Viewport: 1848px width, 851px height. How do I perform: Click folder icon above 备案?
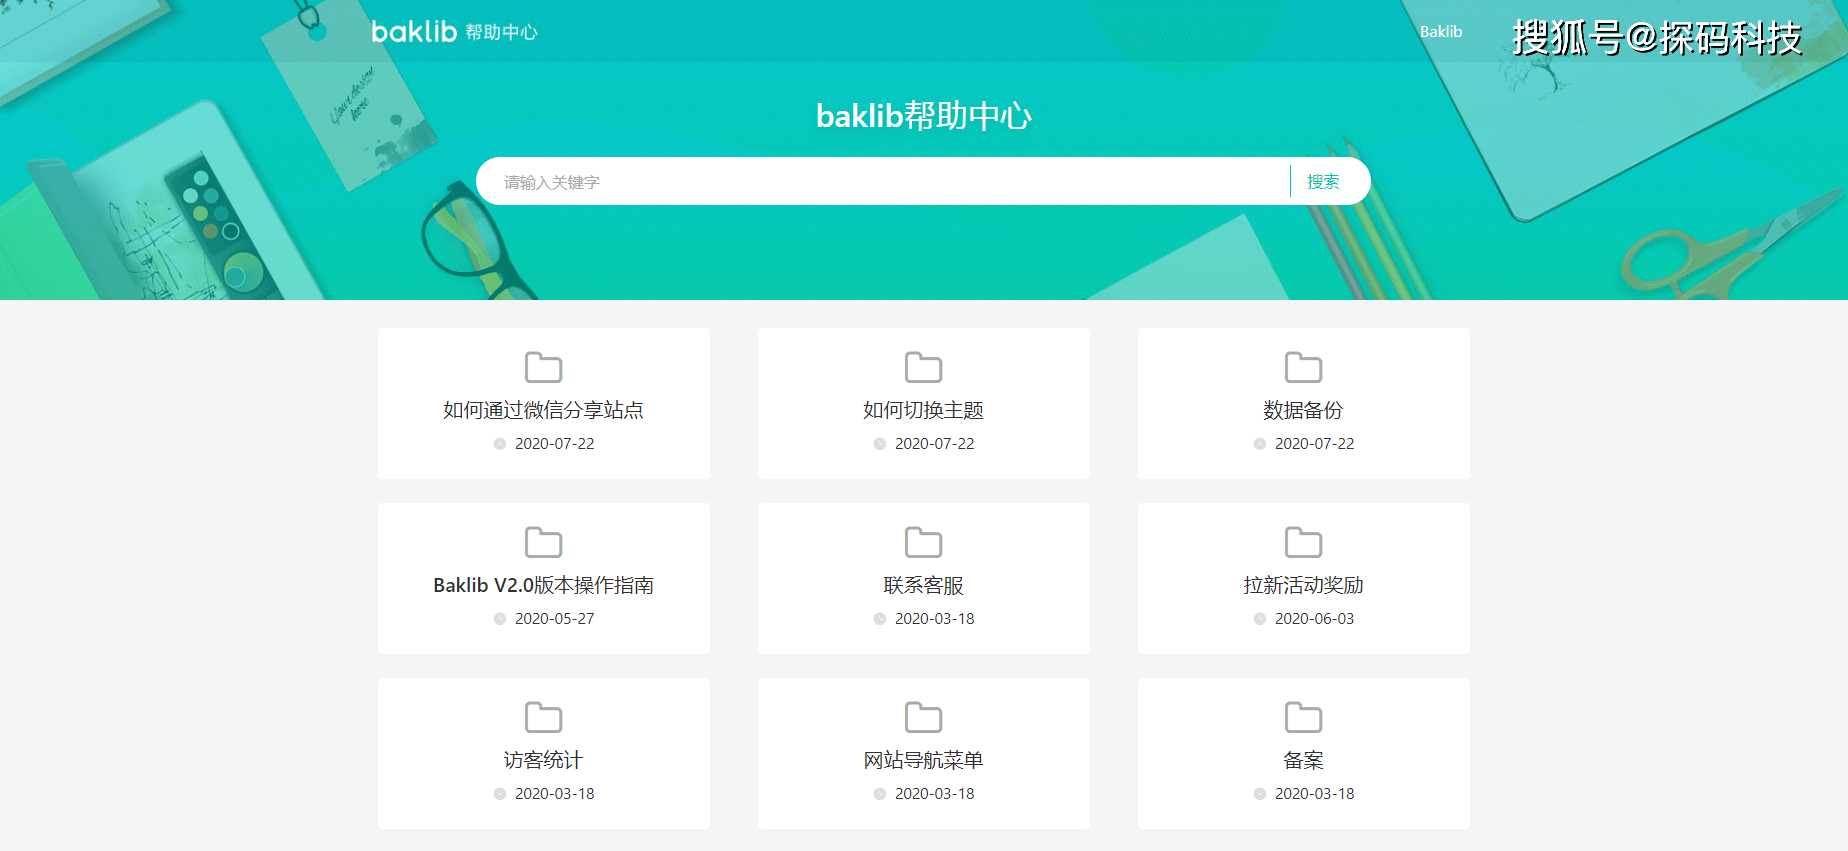[1303, 717]
